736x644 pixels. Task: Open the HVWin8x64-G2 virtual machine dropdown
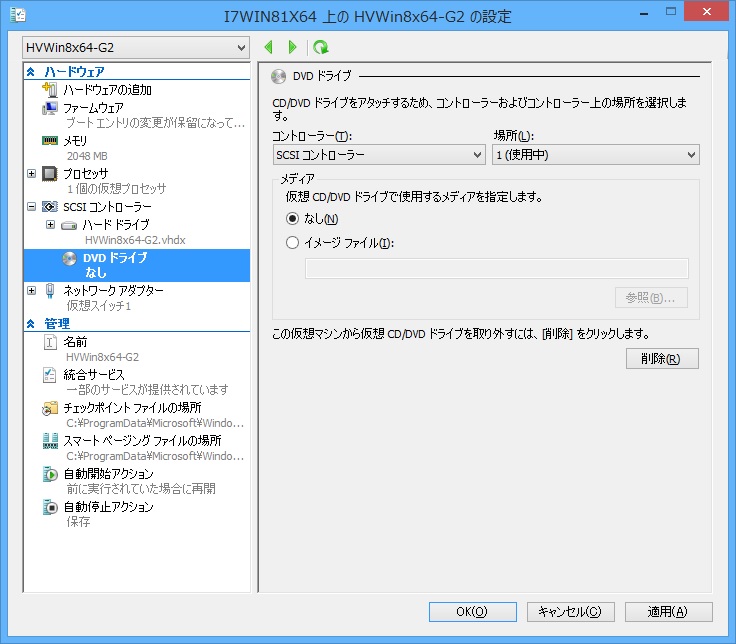pyautogui.click(x=136, y=47)
